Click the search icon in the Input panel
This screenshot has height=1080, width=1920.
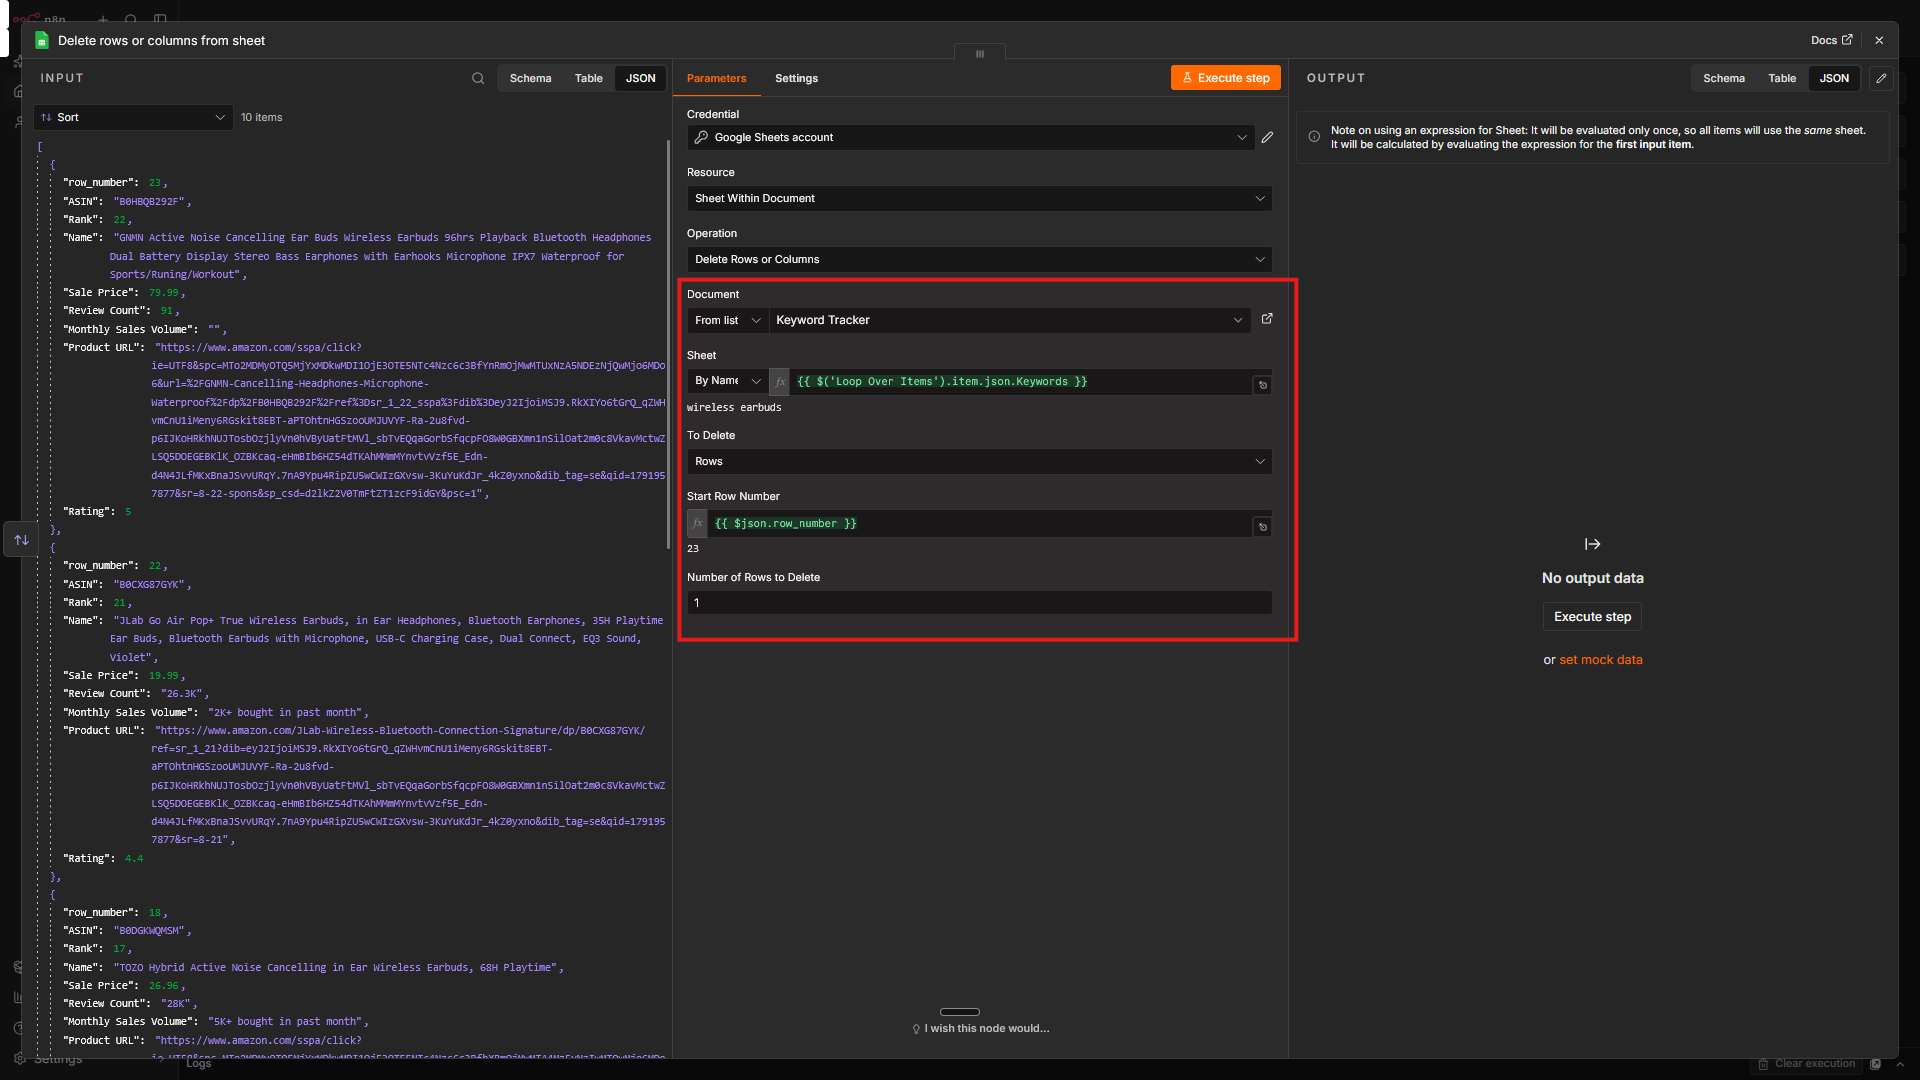(478, 78)
